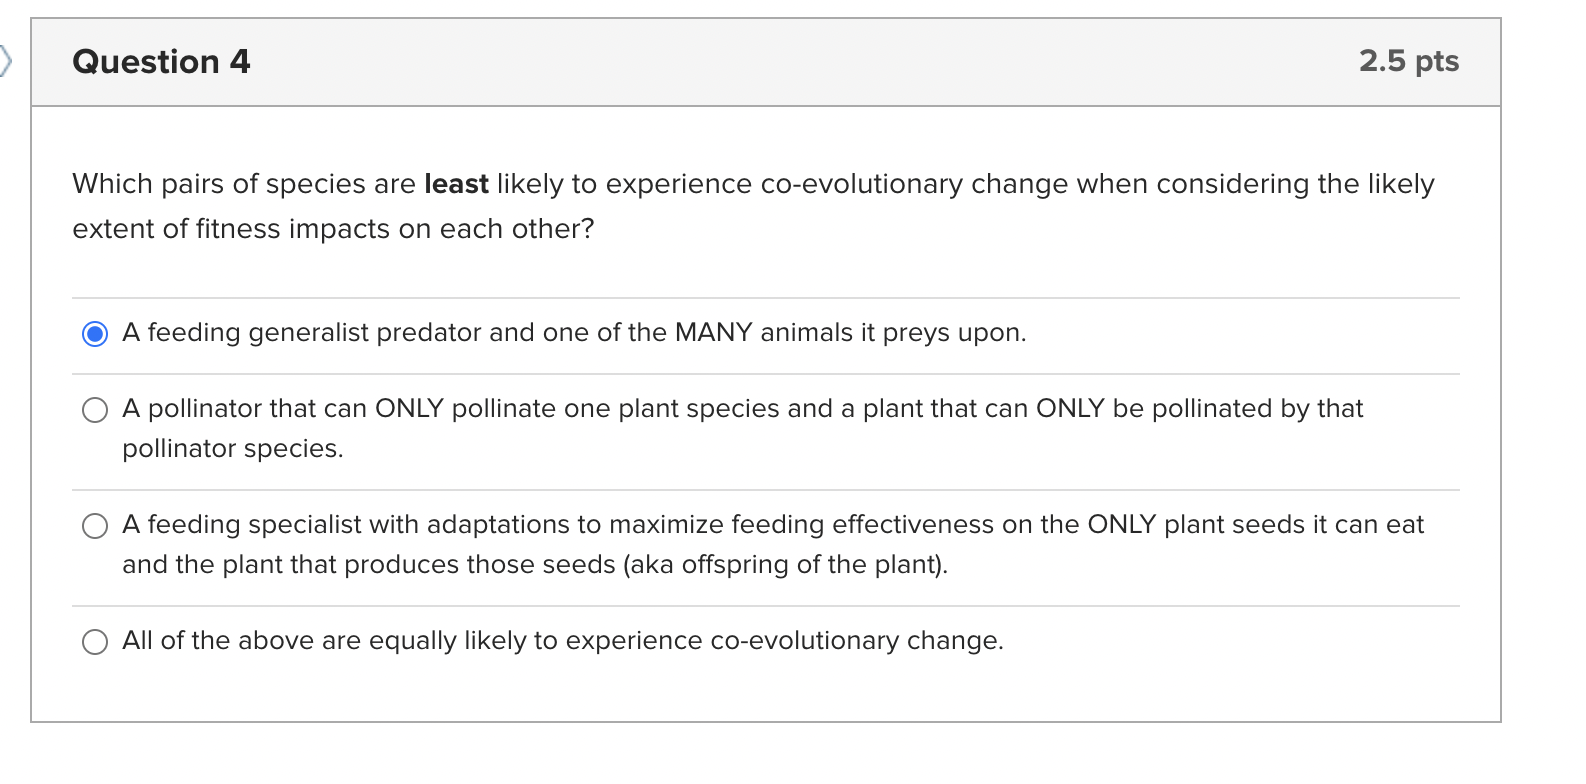Screen dimensions: 1586x784
Task: Choose the ONLY-pollinate pollinator radio option
Action: (x=95, y=410)
